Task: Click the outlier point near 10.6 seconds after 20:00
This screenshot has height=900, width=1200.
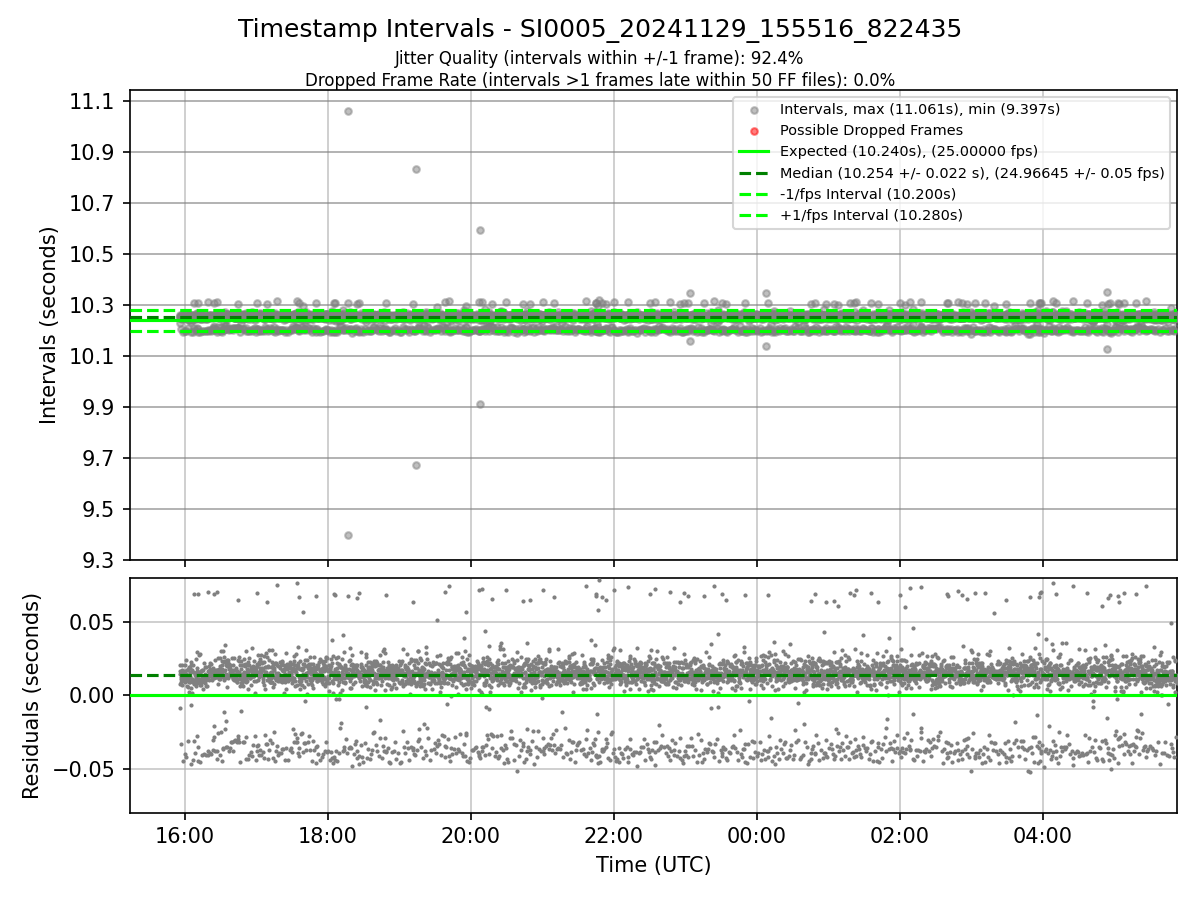Action: (x=480, y=230)
